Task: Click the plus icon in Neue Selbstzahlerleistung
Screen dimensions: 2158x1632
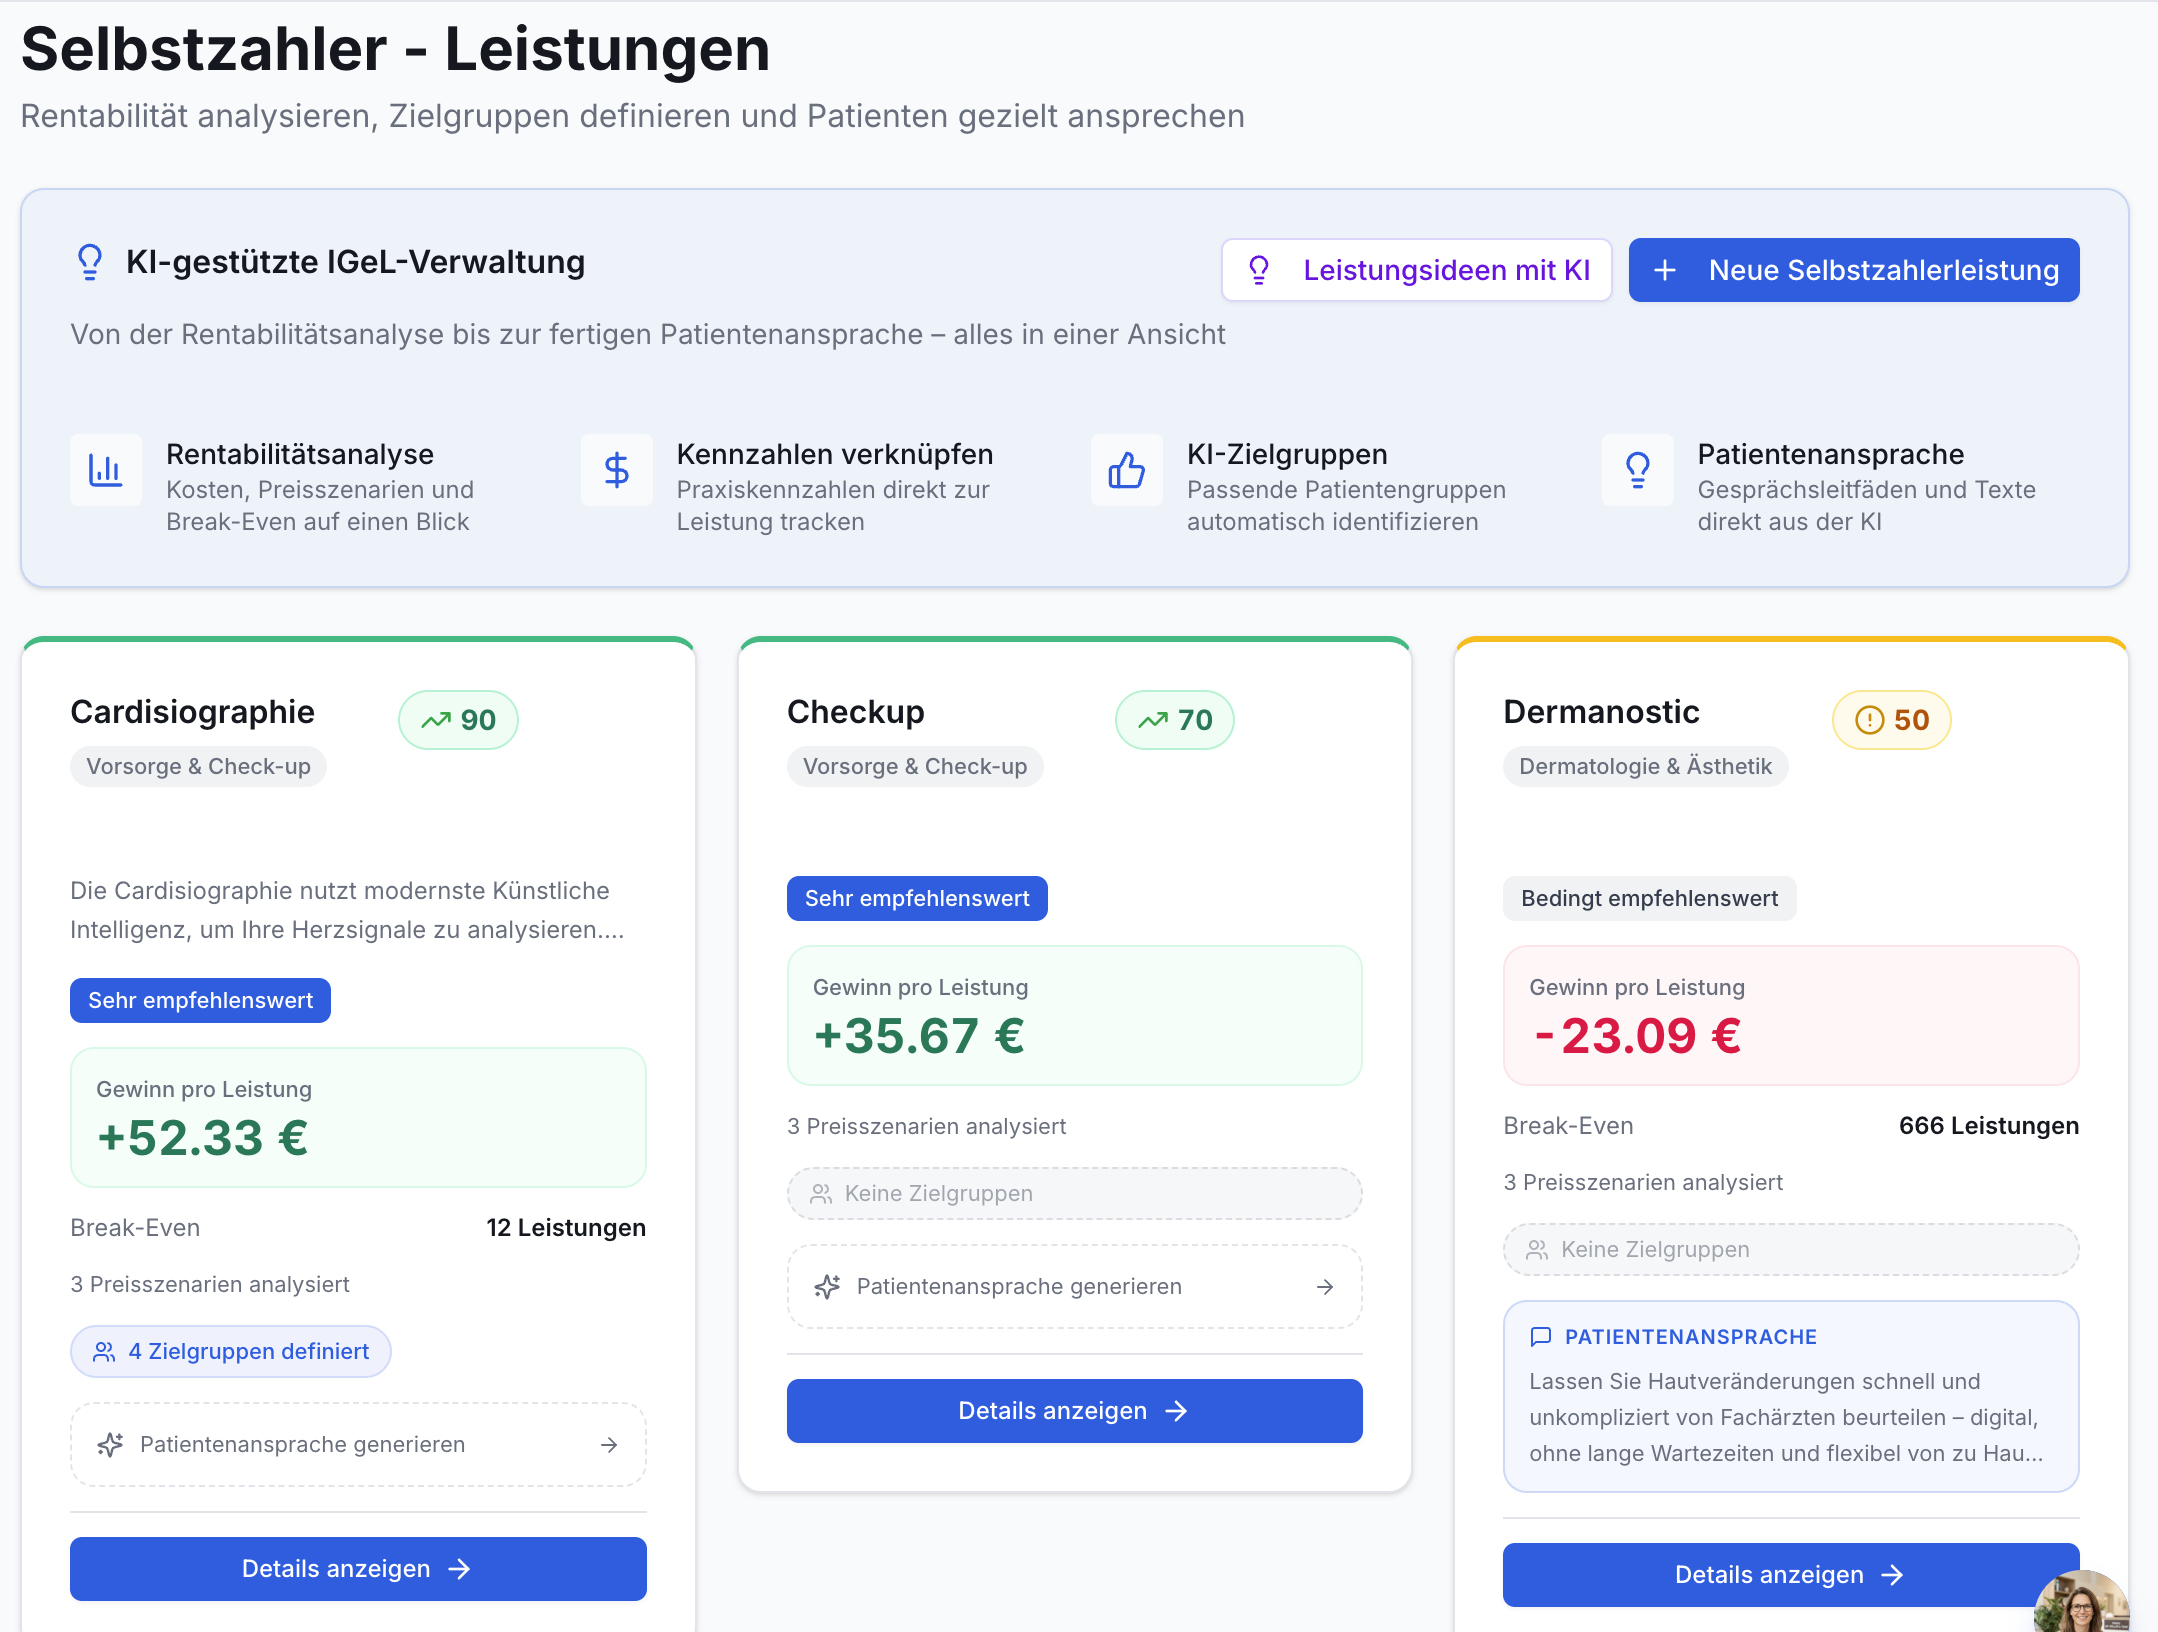Action: [x=1665, y=270]
